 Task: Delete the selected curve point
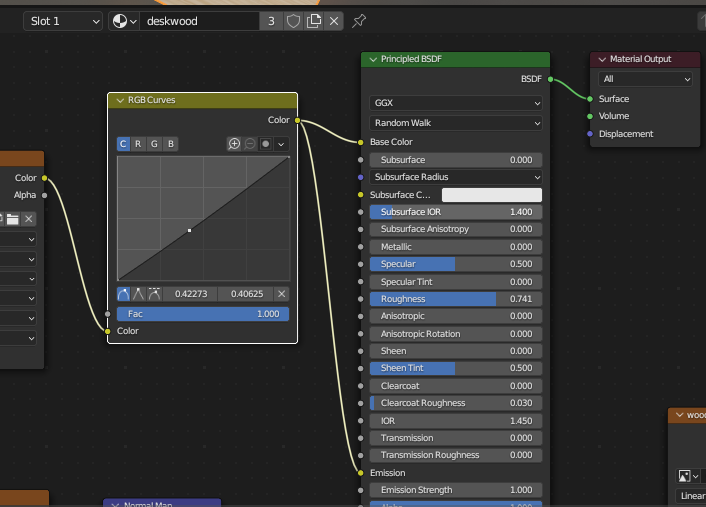(x=282, y=294)
